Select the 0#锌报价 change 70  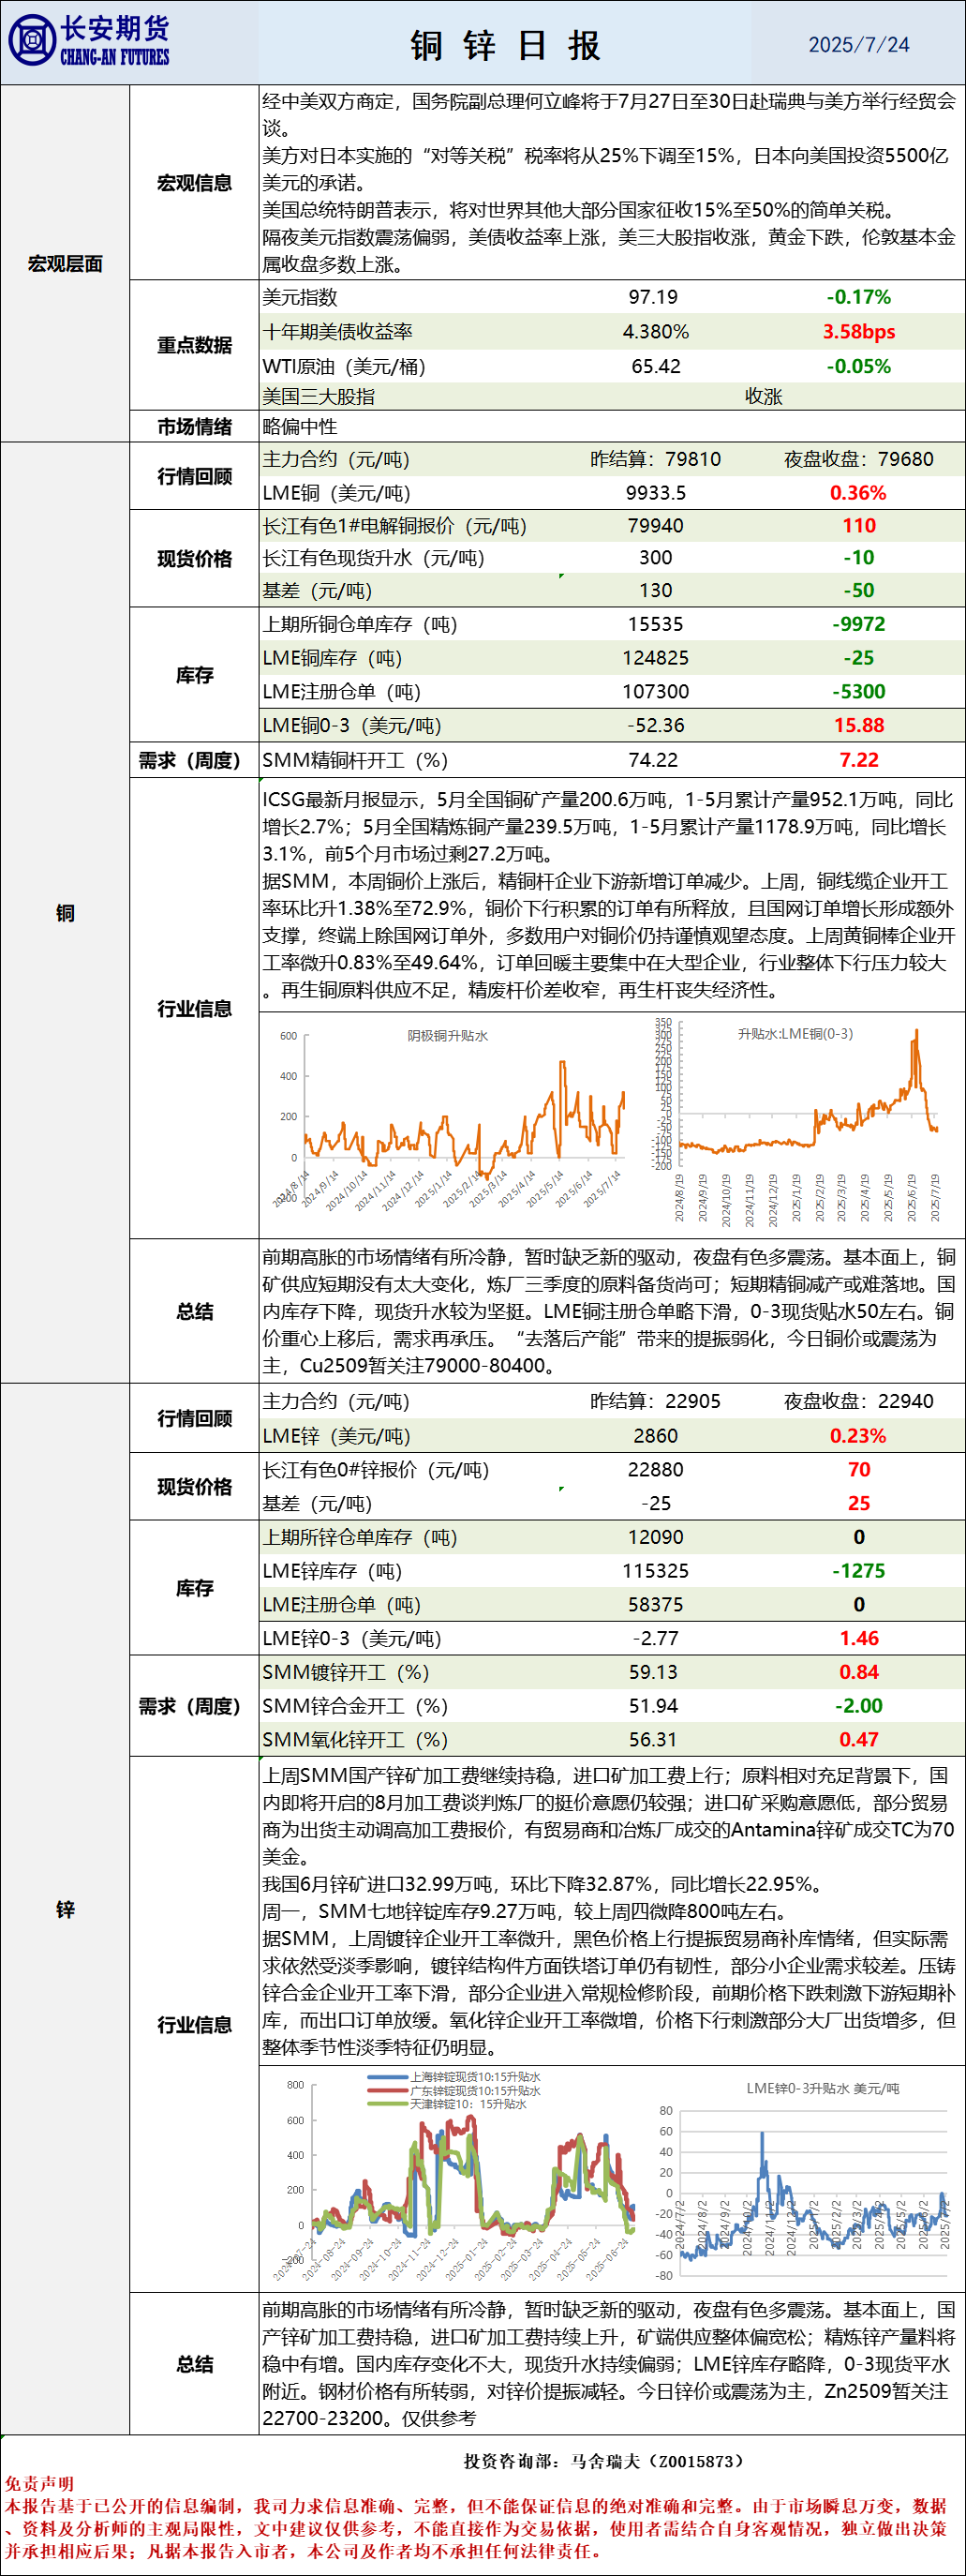pos(859,1470)
